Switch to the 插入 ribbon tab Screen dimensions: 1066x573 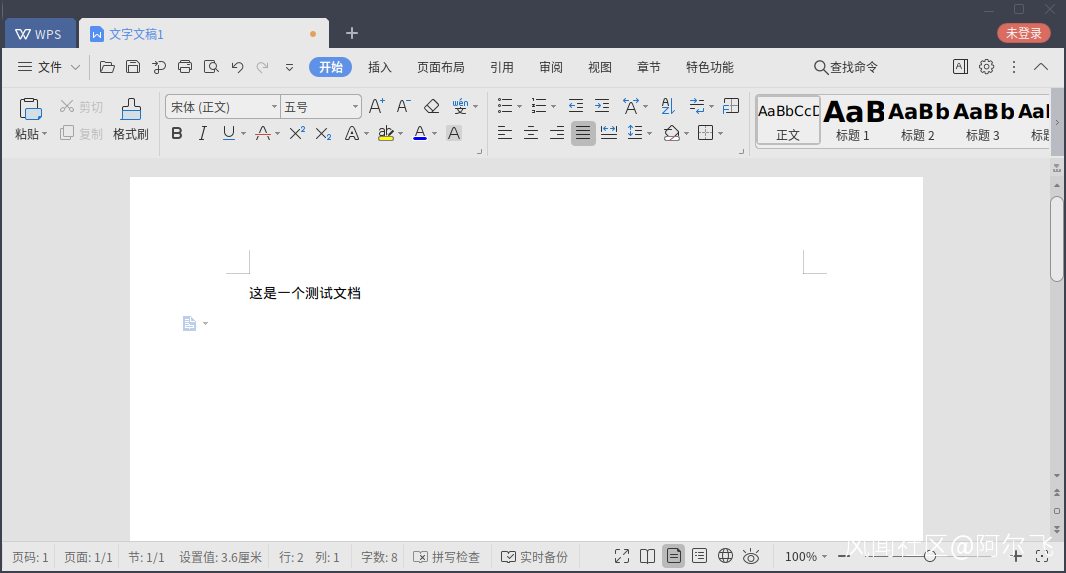(380, 67)
